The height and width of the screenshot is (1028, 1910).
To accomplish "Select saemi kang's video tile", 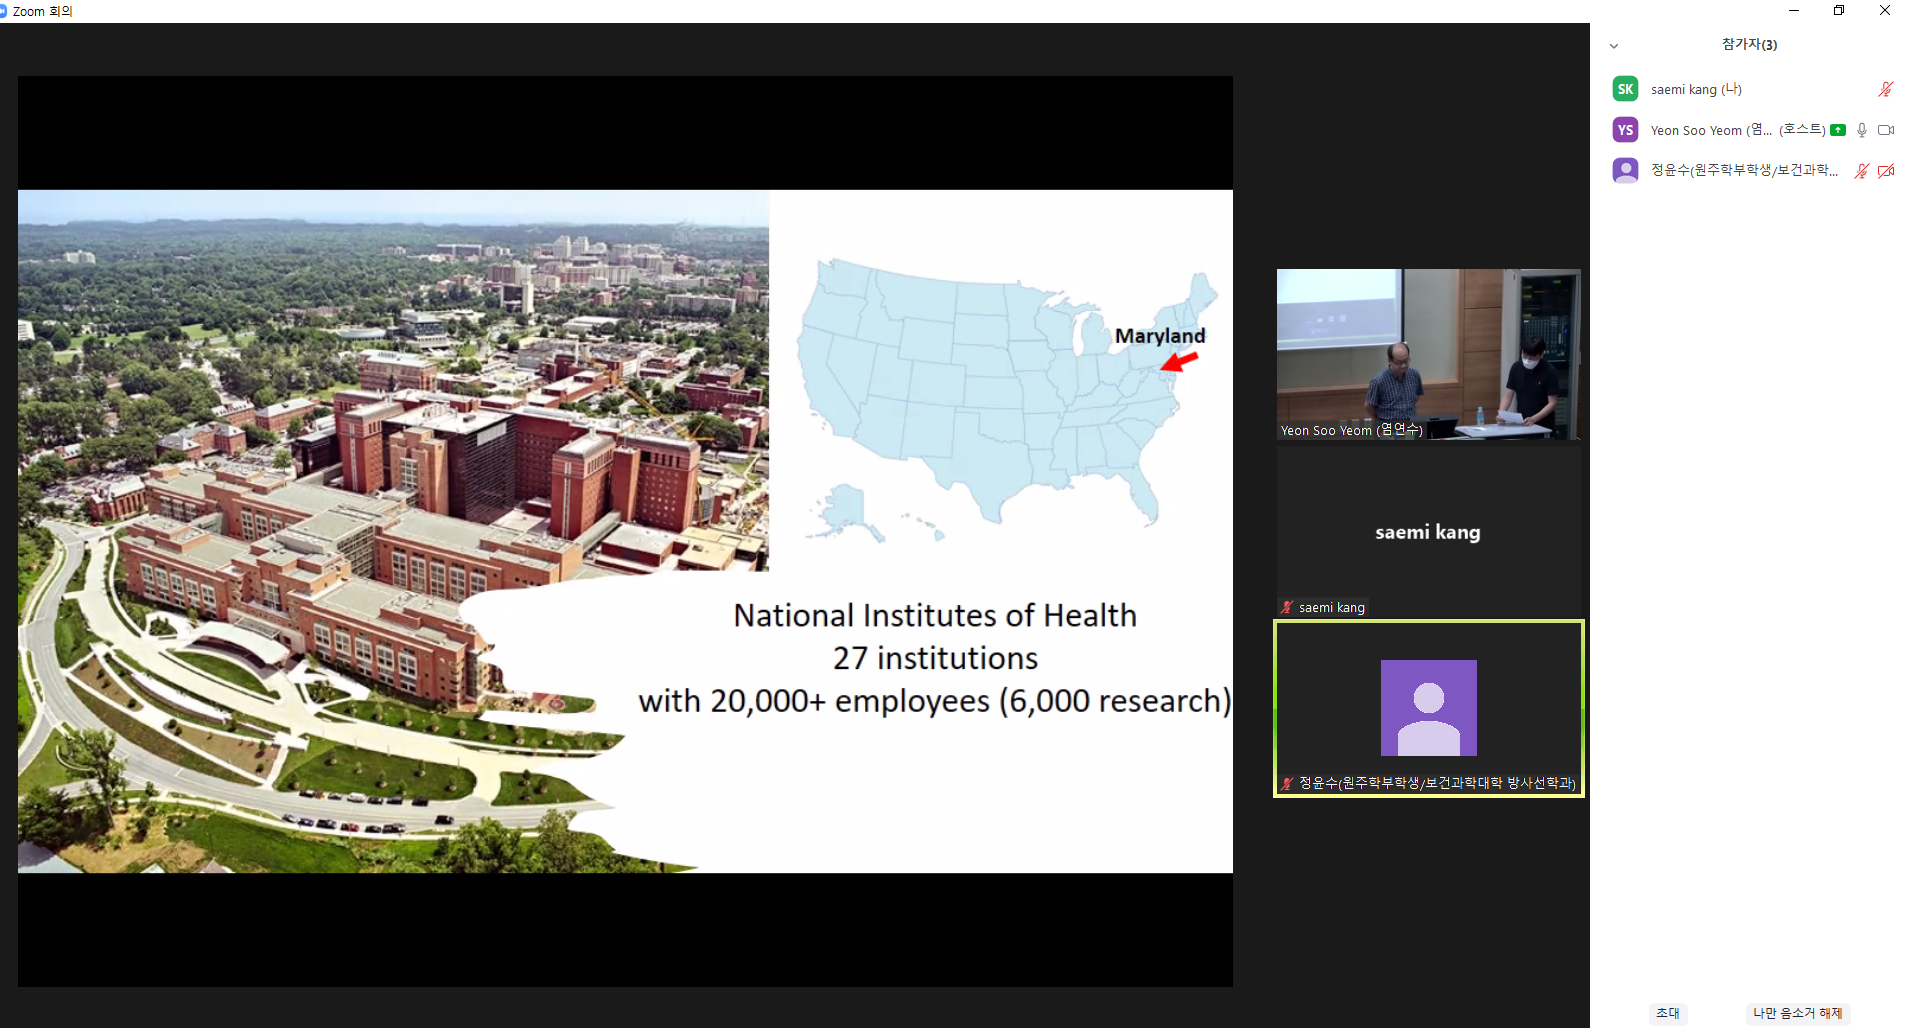I will [x=1428, y=531].
